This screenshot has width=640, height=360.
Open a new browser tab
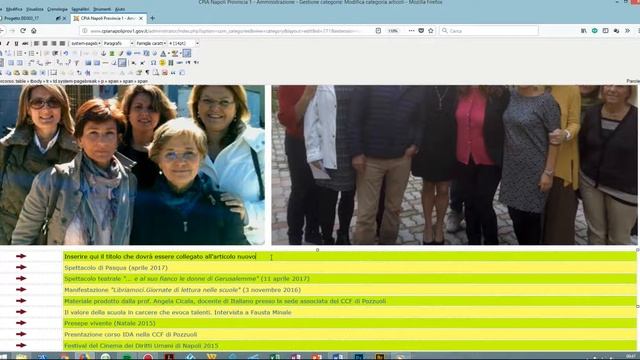(x=152, y=18)
